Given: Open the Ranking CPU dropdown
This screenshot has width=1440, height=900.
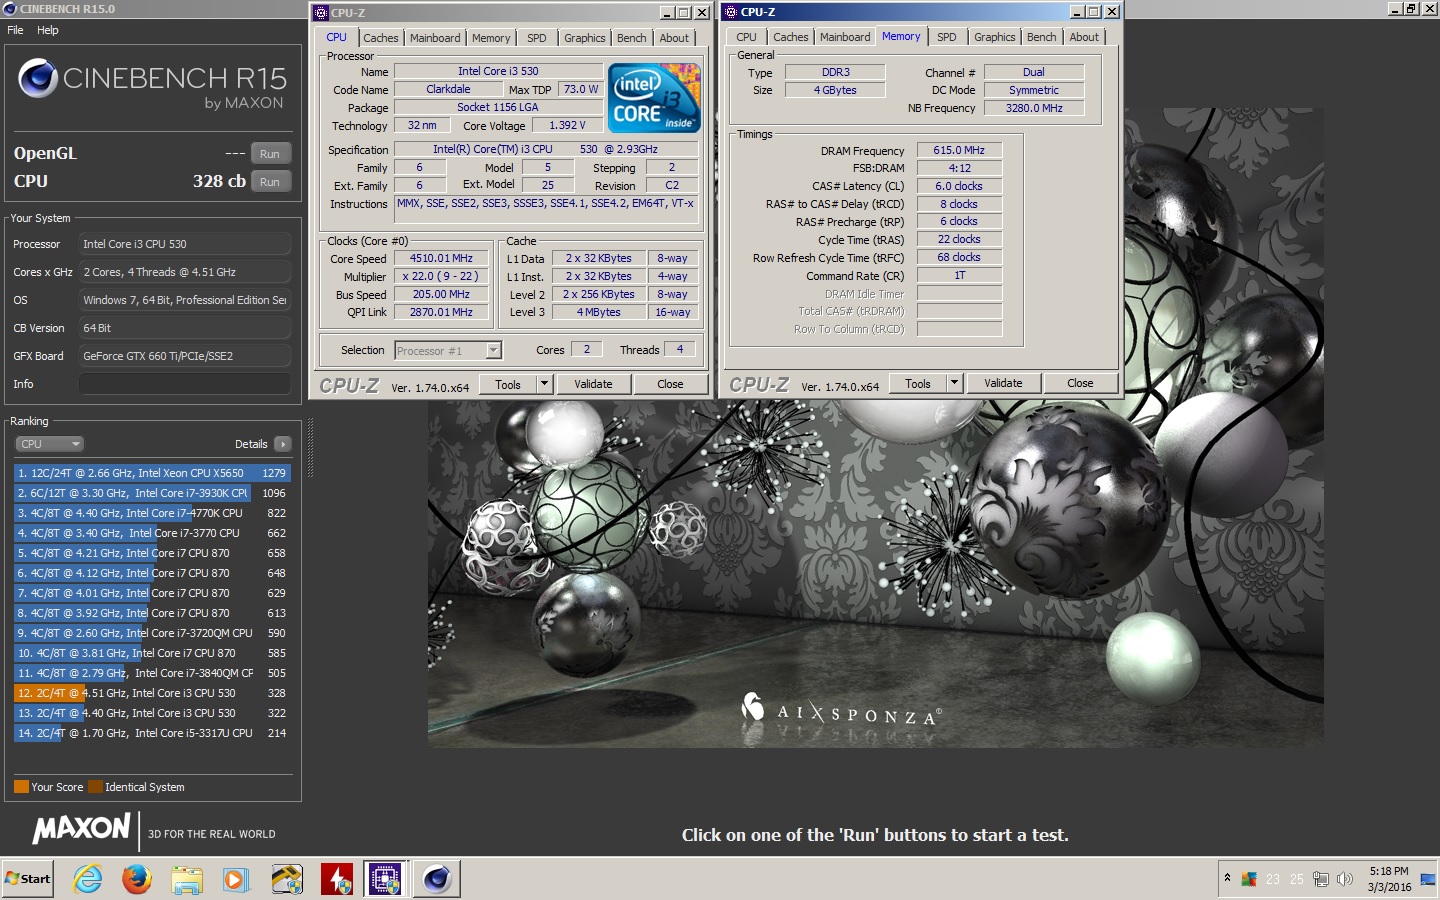Looking at the screenshot, I should pyautogui.click(x=49, y=444).
